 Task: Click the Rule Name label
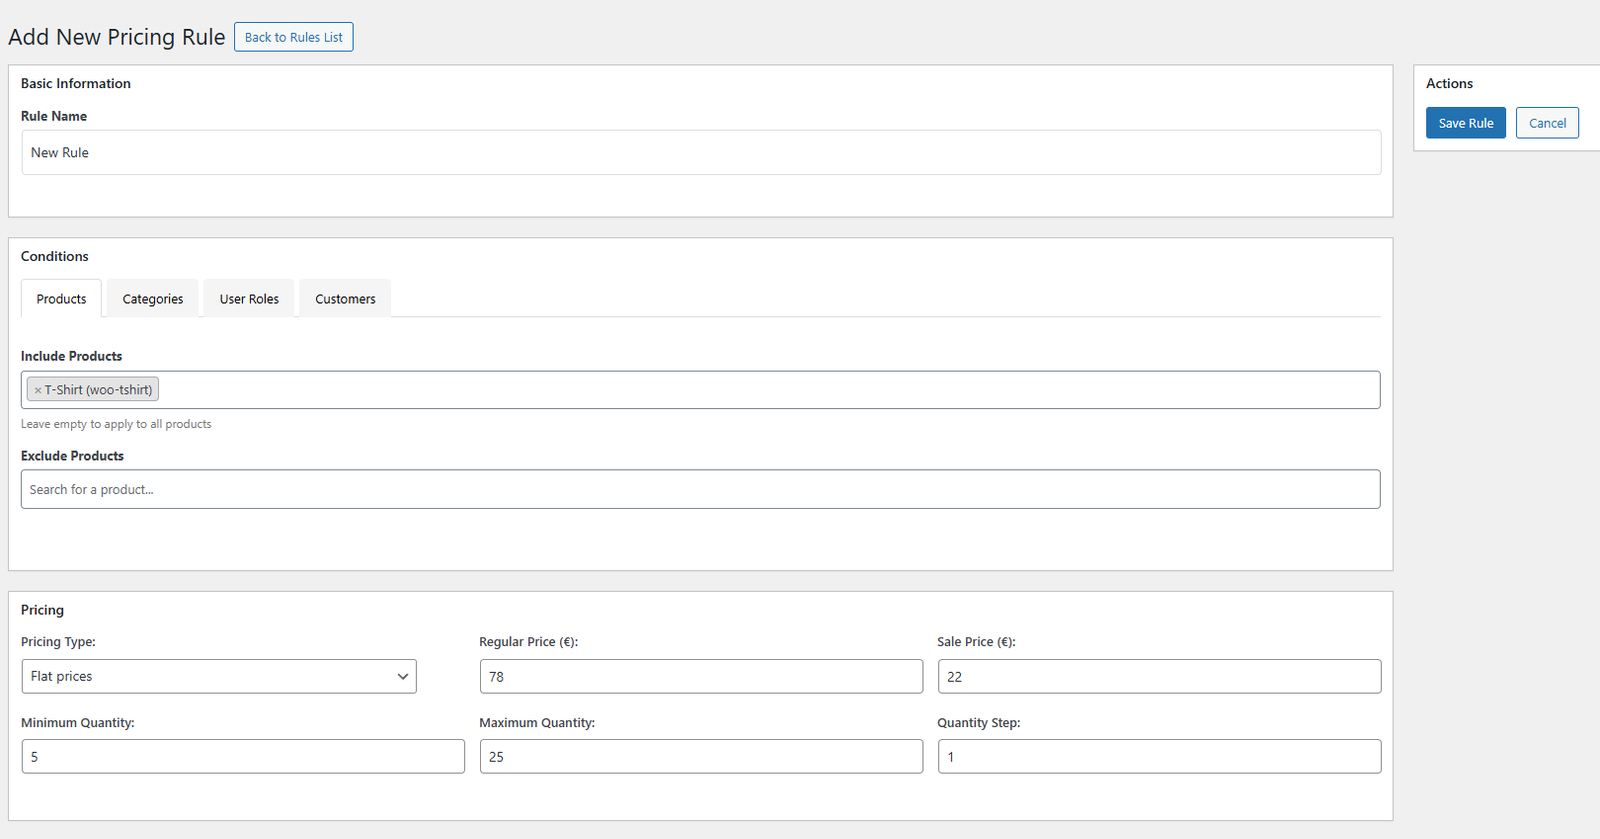click(x=54, y=116)
